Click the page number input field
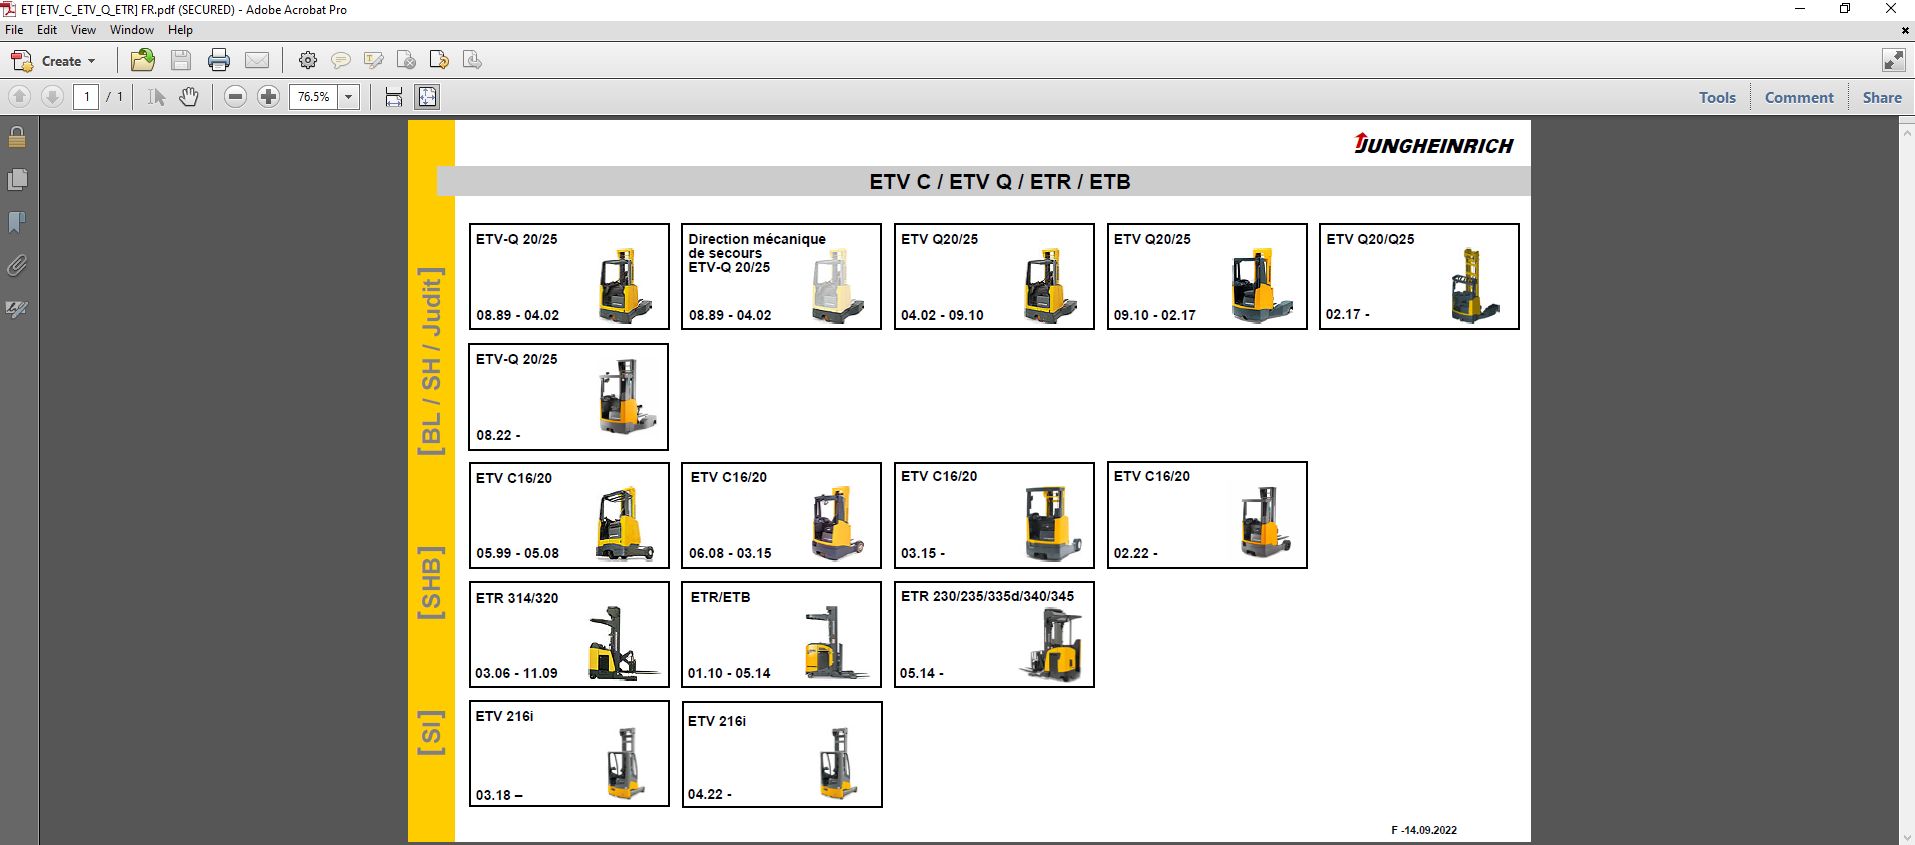1915x845 pixels. 86,97
